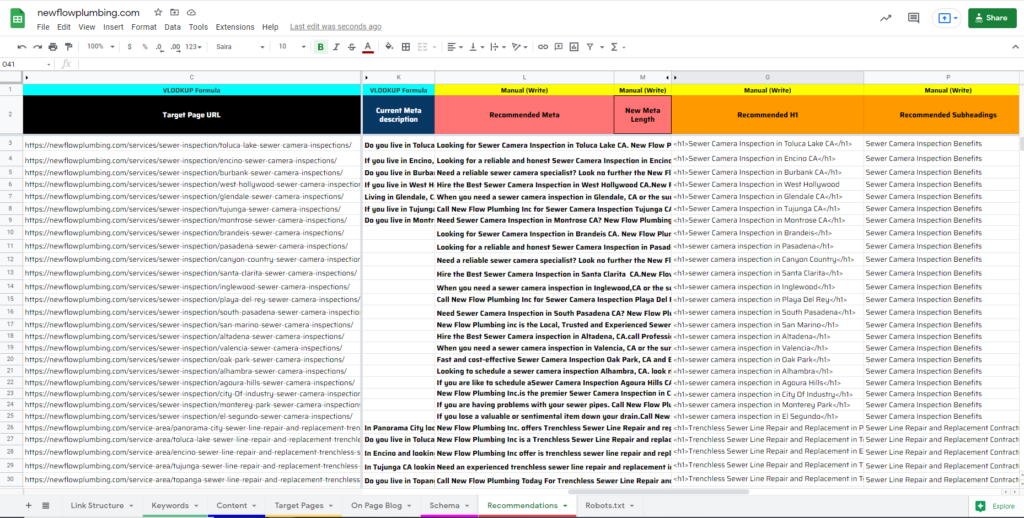
Task: View cloud save status
Action: coord(191,12)
